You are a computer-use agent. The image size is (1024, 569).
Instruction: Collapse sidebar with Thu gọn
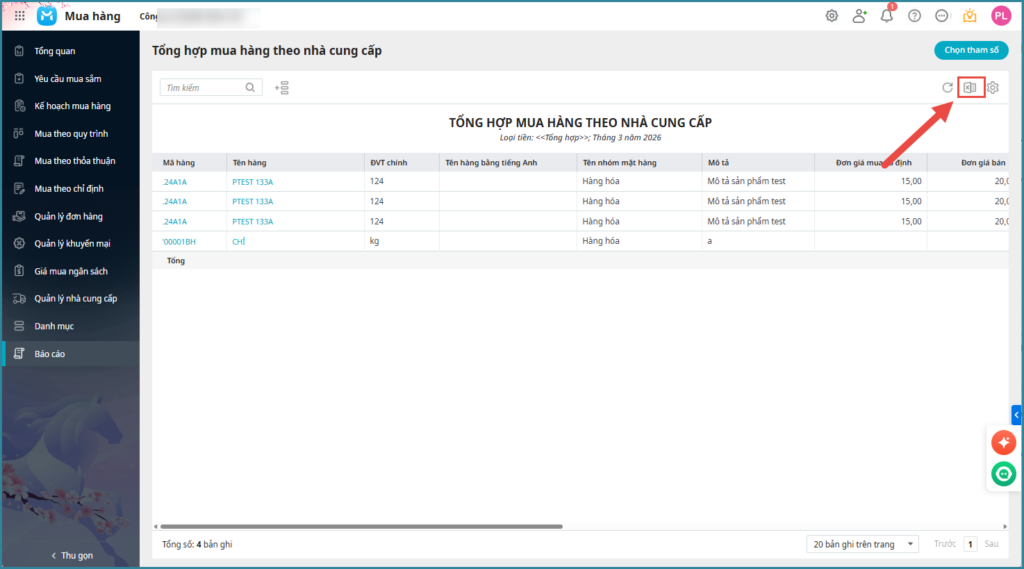point(72,555)
